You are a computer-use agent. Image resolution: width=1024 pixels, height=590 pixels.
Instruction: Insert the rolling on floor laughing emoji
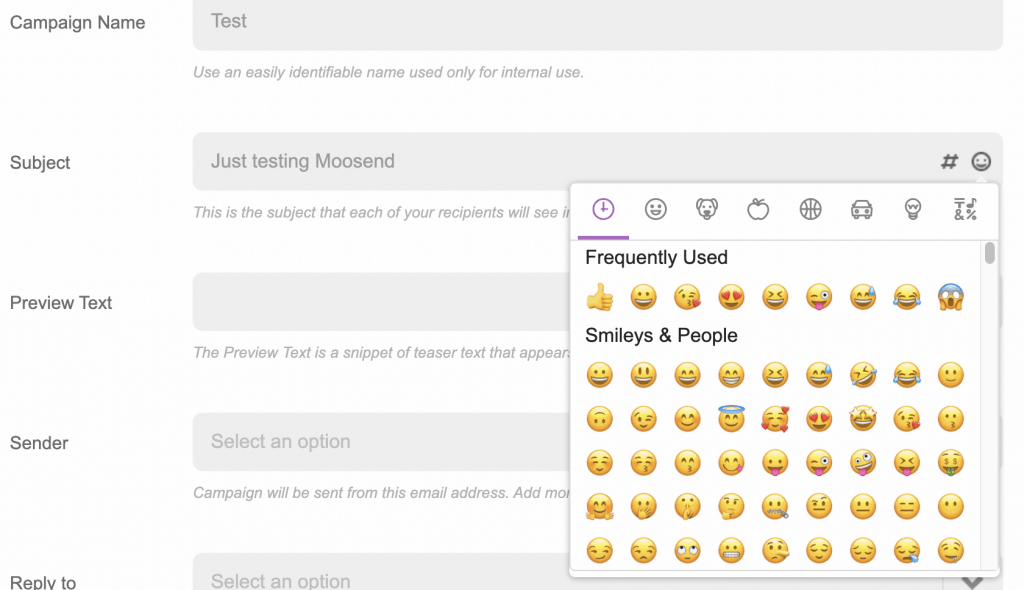point(863,375)
